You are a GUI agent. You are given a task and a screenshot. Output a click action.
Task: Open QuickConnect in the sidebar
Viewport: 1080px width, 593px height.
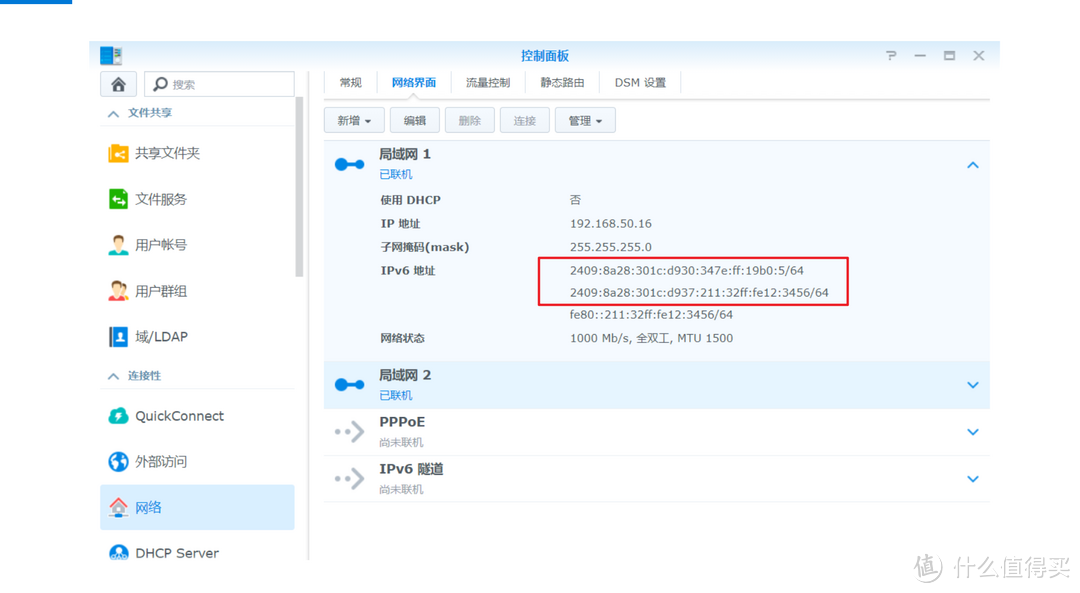(198, 416)
